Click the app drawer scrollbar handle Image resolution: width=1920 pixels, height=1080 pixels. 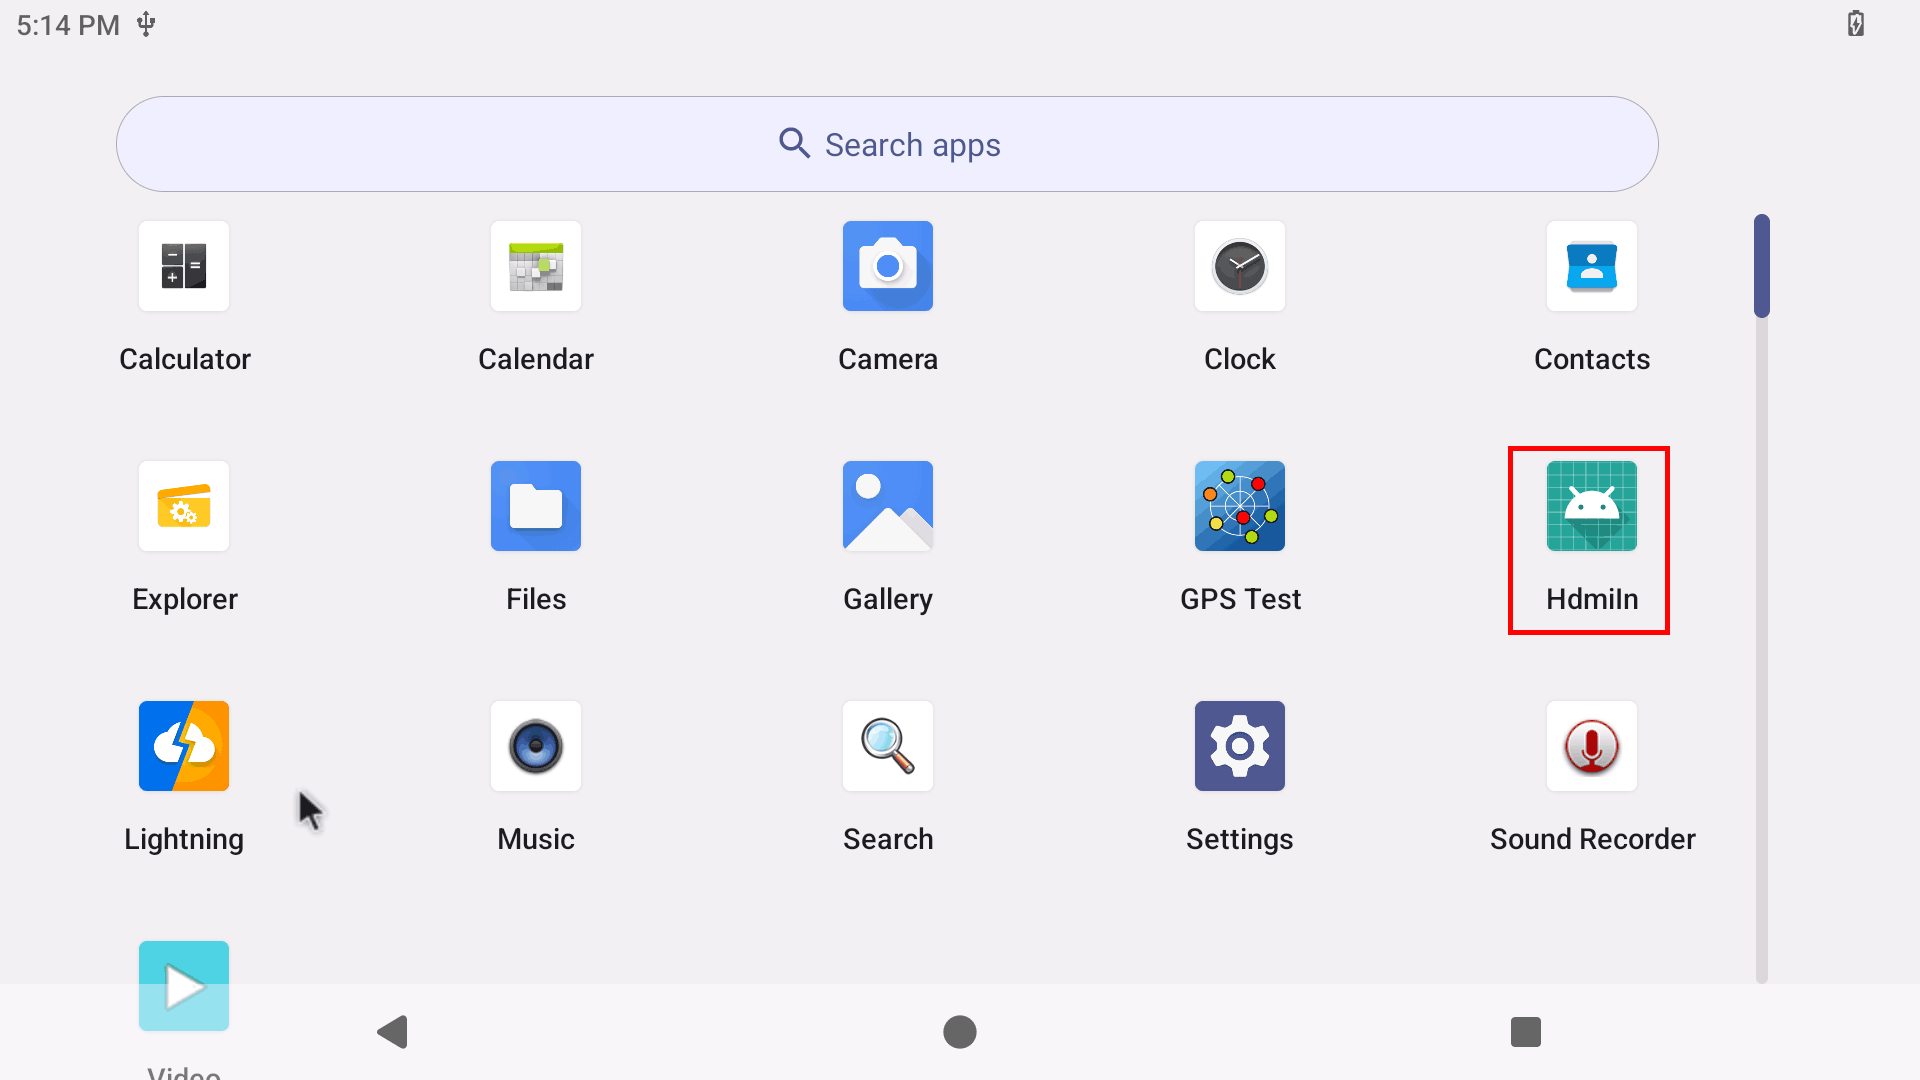1762,266
